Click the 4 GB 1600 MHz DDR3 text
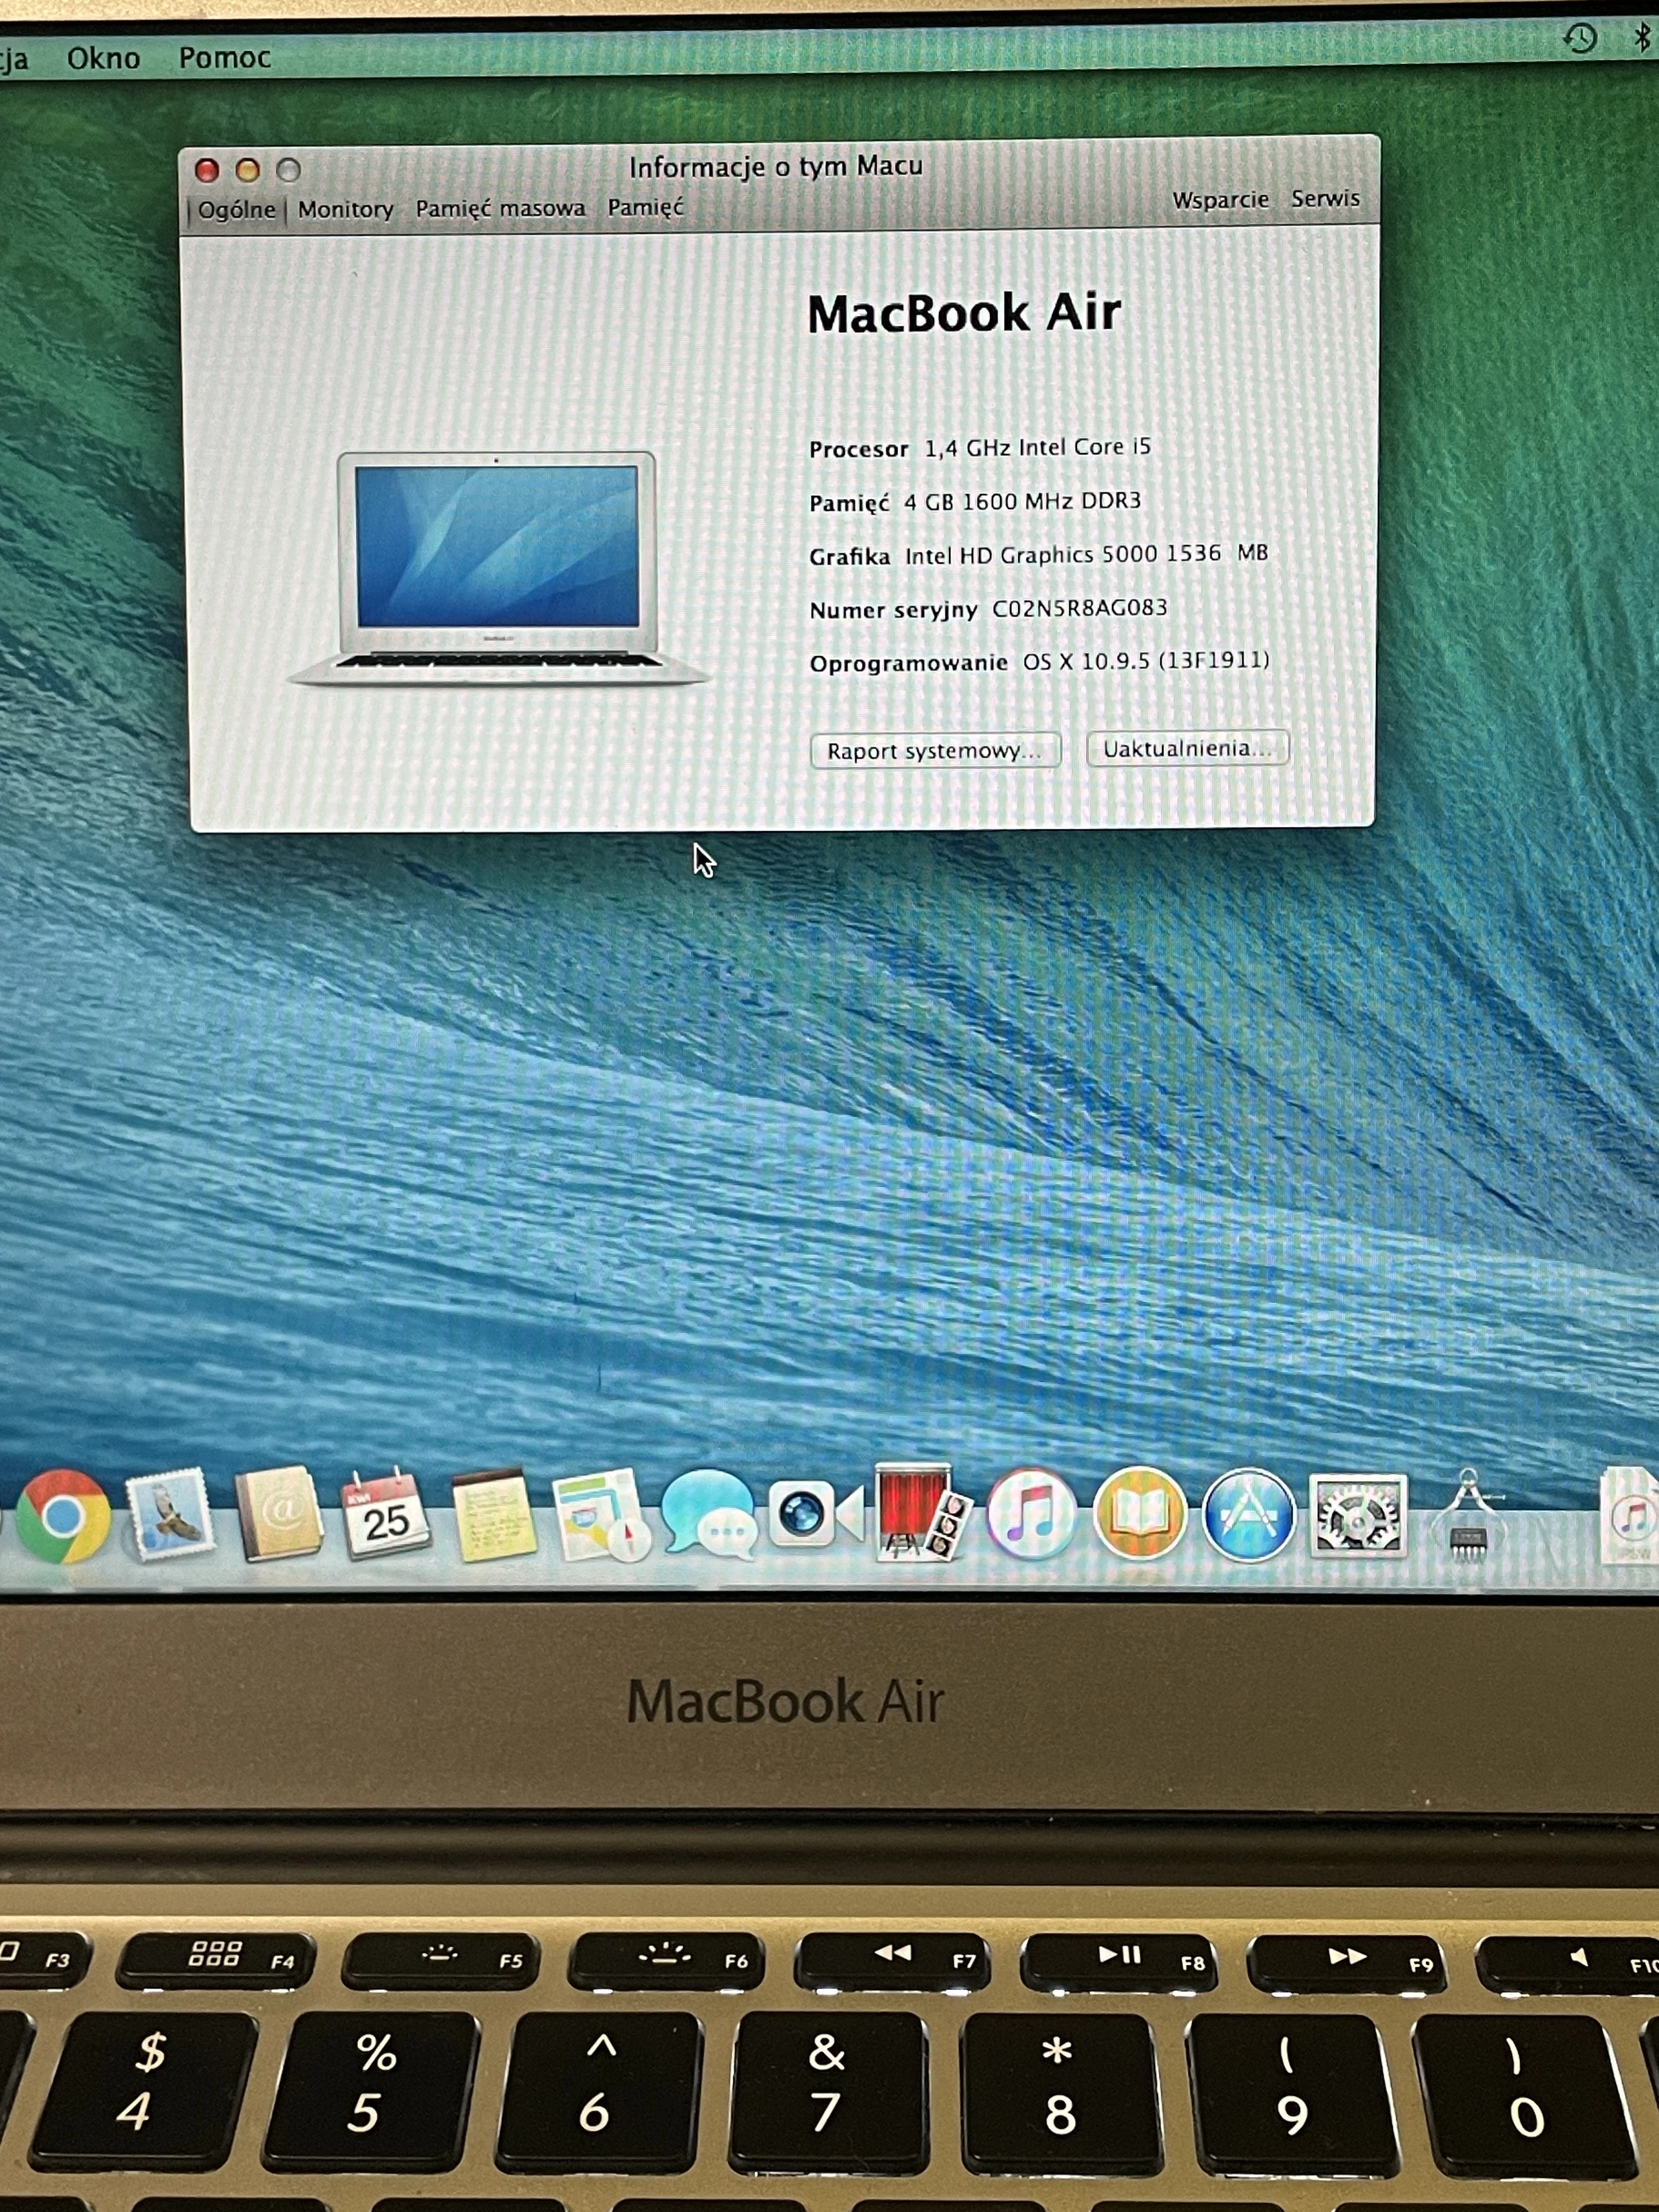 [x=1022, y=501]
